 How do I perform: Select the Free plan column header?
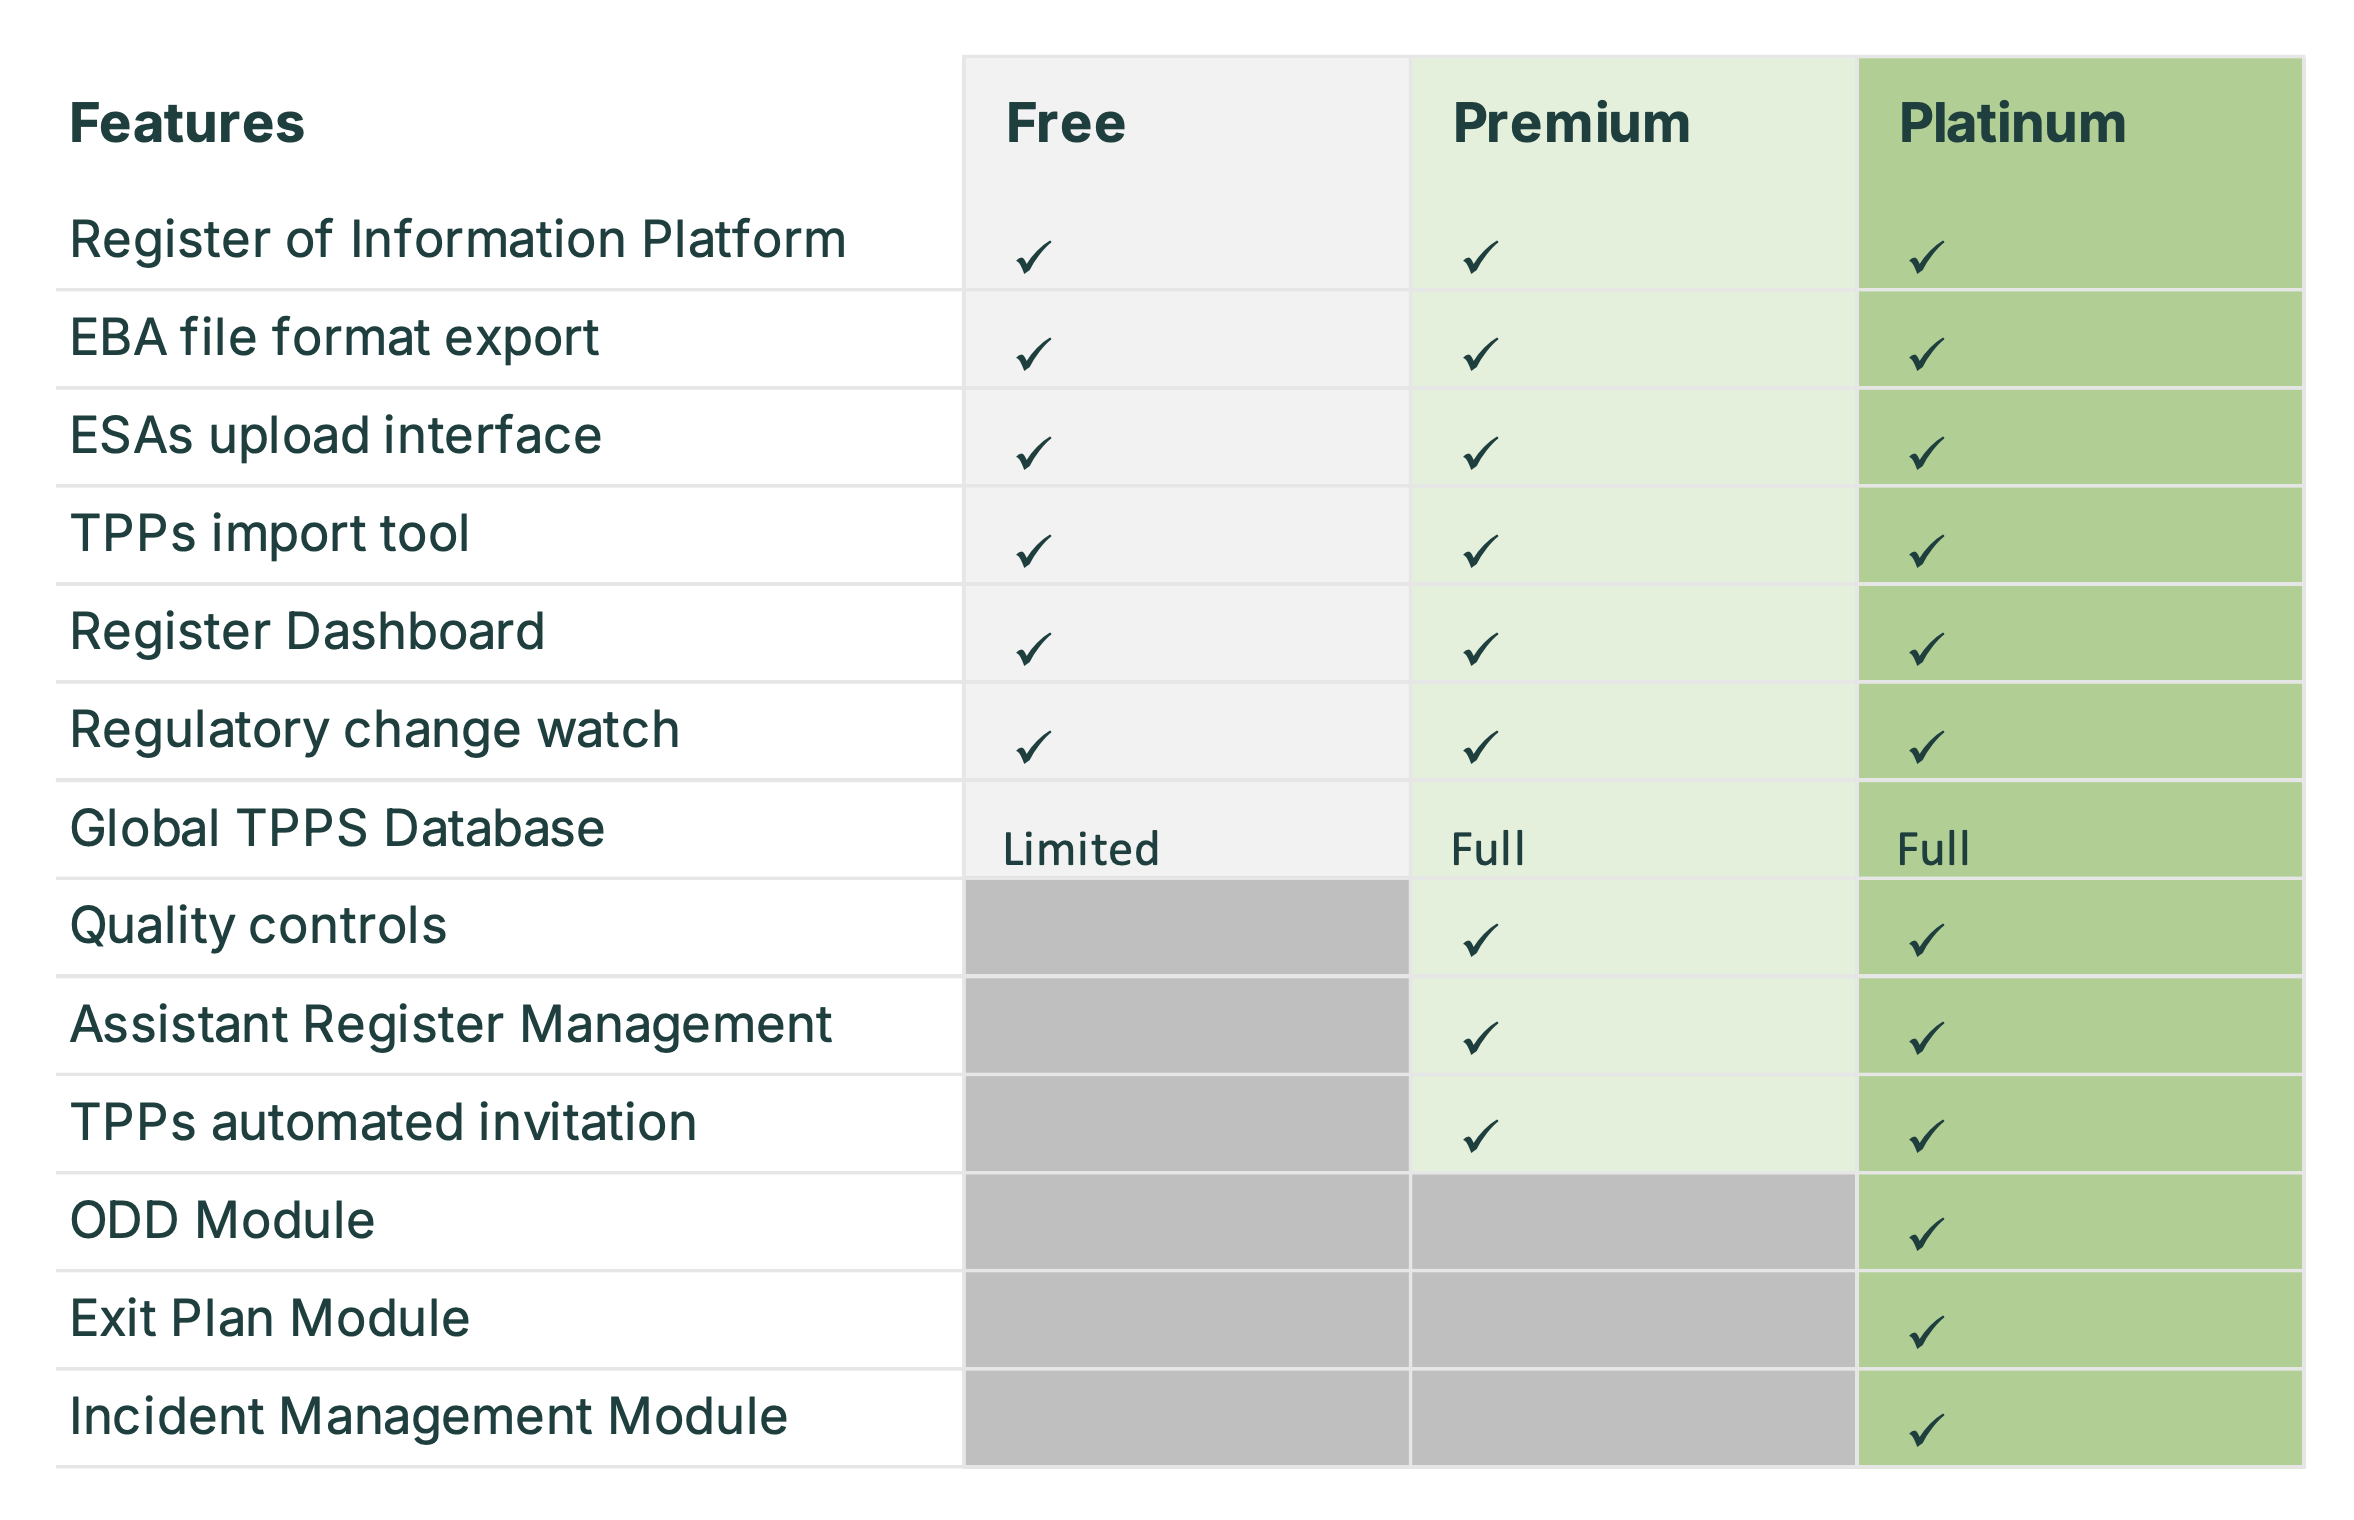(1065, 123)
